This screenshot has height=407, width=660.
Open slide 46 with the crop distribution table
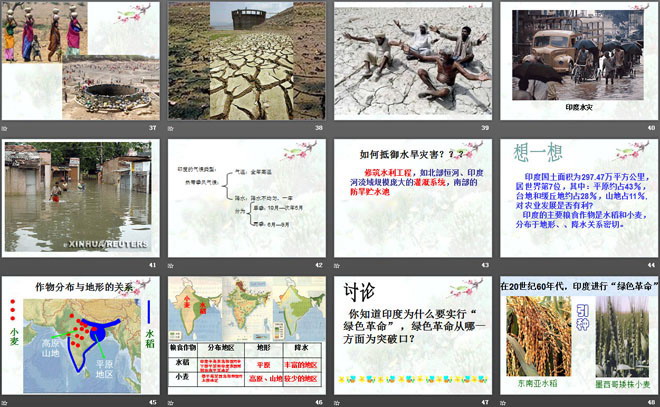pyautogui.click(x=245, y=334)
